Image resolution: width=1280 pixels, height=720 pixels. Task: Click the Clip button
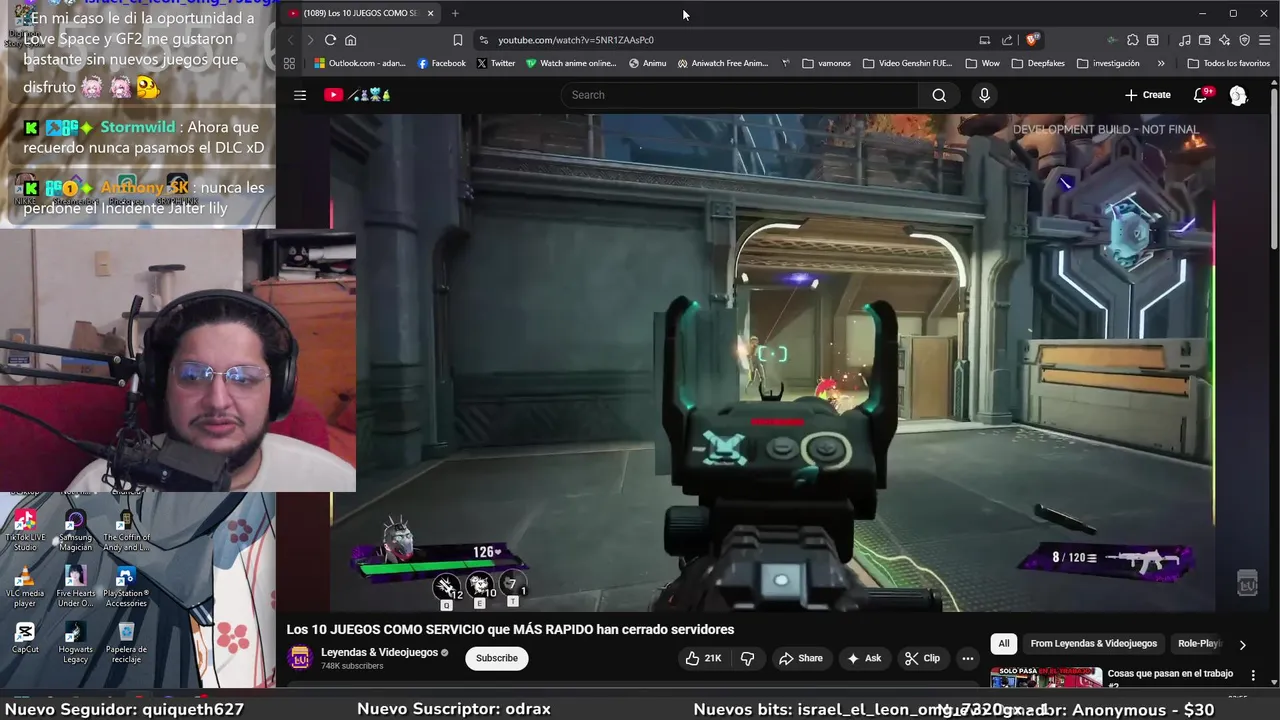tap(922, 658)
